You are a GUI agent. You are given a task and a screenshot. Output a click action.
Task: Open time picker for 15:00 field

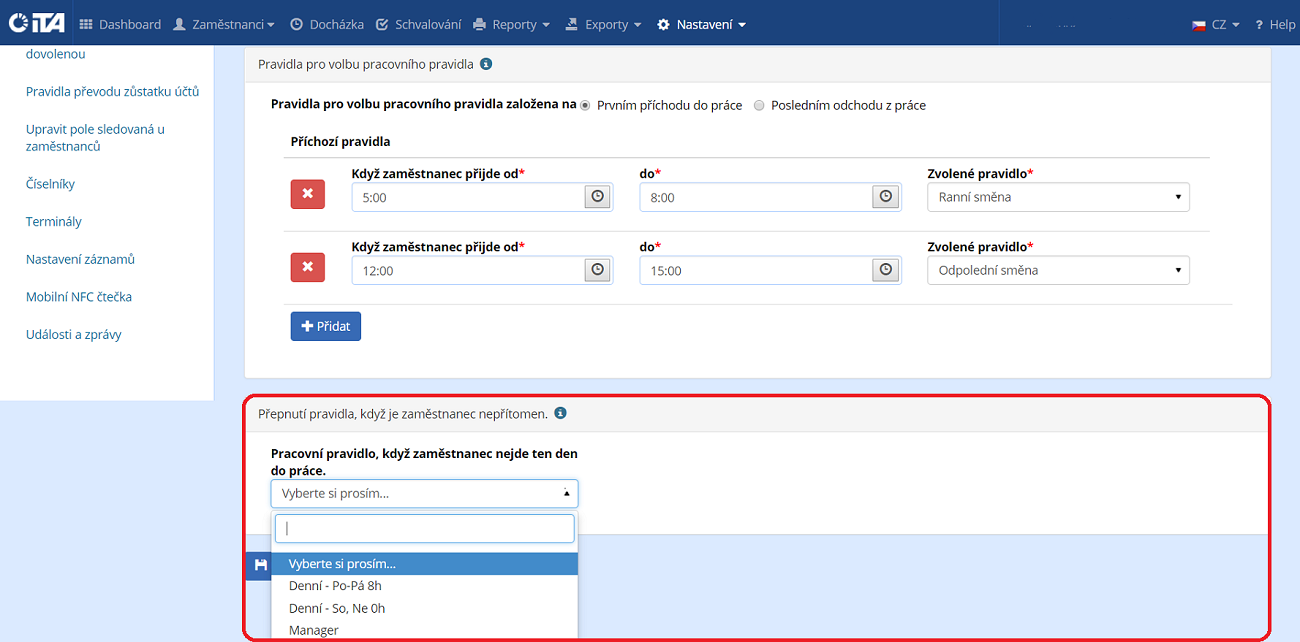pyautogui.click(x=885, y=270)
